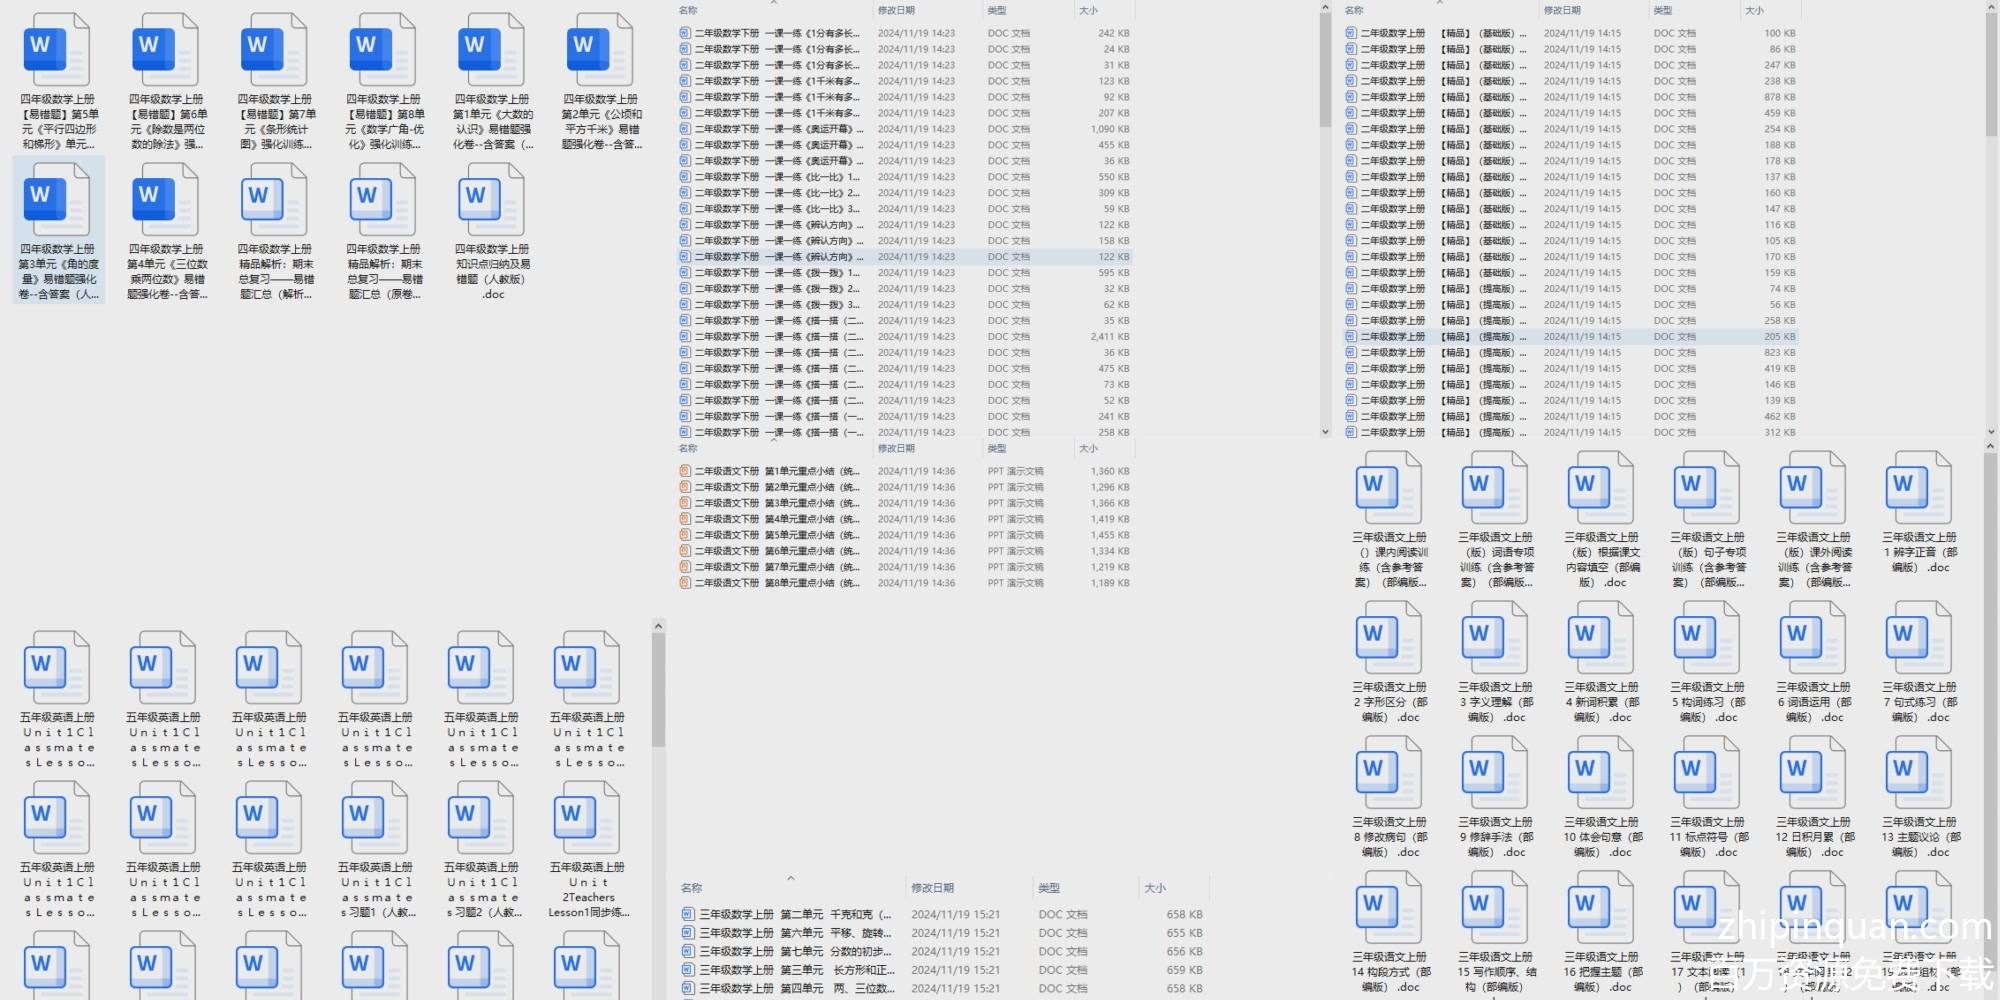Select 三年级语文上册 5 构词练习 Word file
The height and width of the screenshot is (1000, 2000).
click(x=1707, y=640)
